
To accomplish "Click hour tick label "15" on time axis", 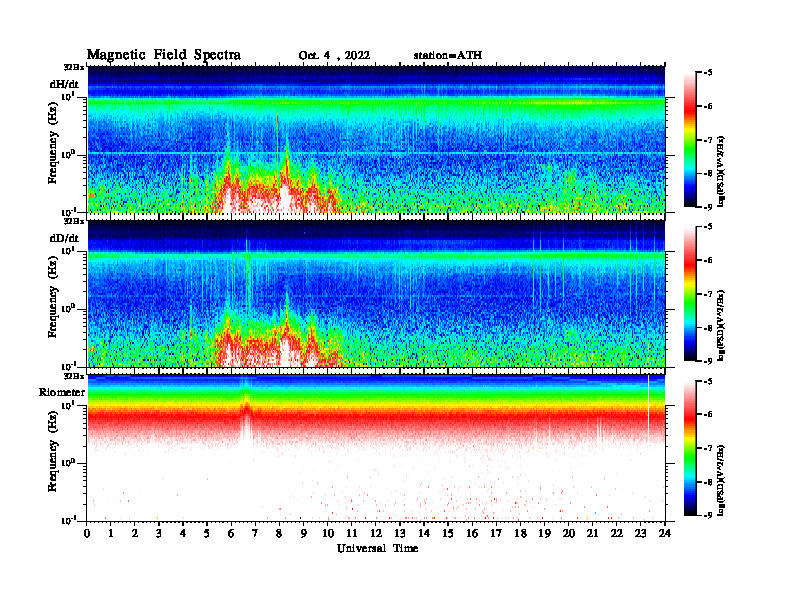I will click(448, 533).
